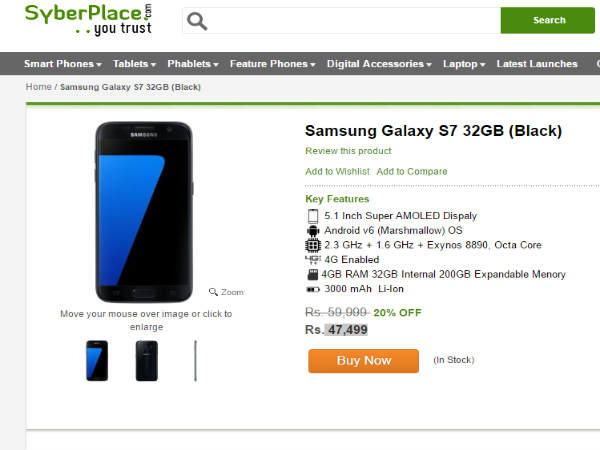Image resolution: width=600 pixels, height=450 pixels.
Task: Click the display feature icon
Action: tap(312, 216)
